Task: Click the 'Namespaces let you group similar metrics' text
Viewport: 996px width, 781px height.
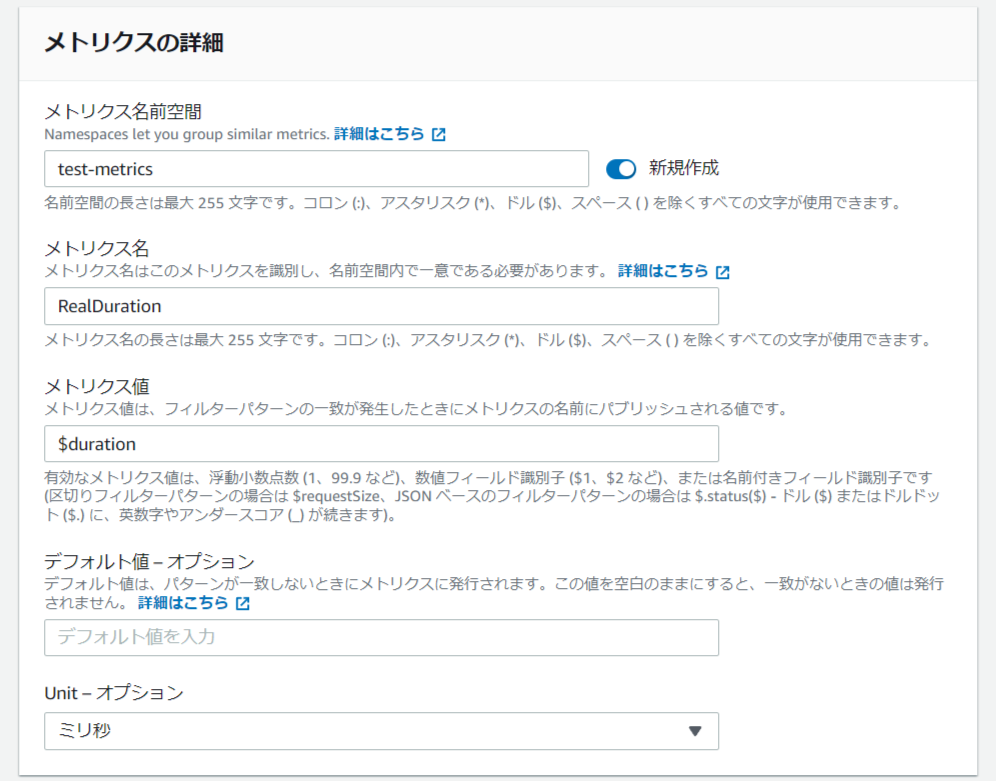Action: point(187,135)
